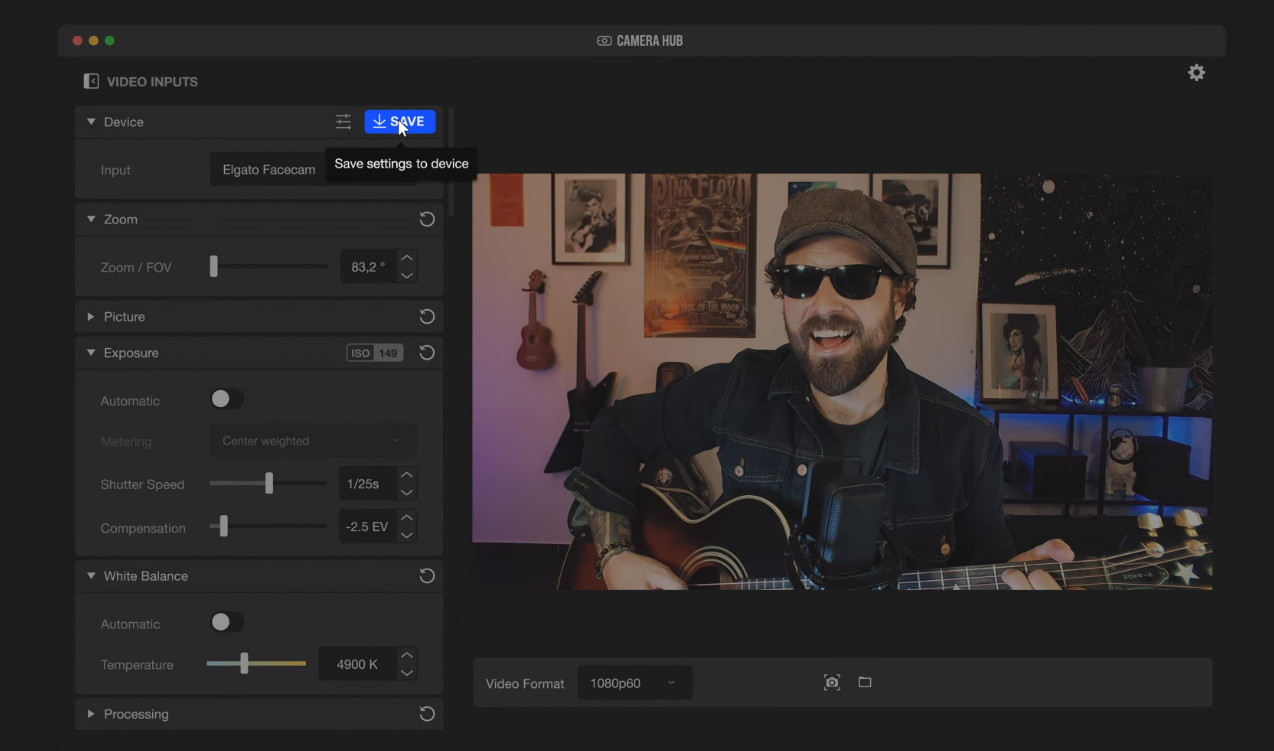Toggle Automatic exposure switch

pos(227,400)
